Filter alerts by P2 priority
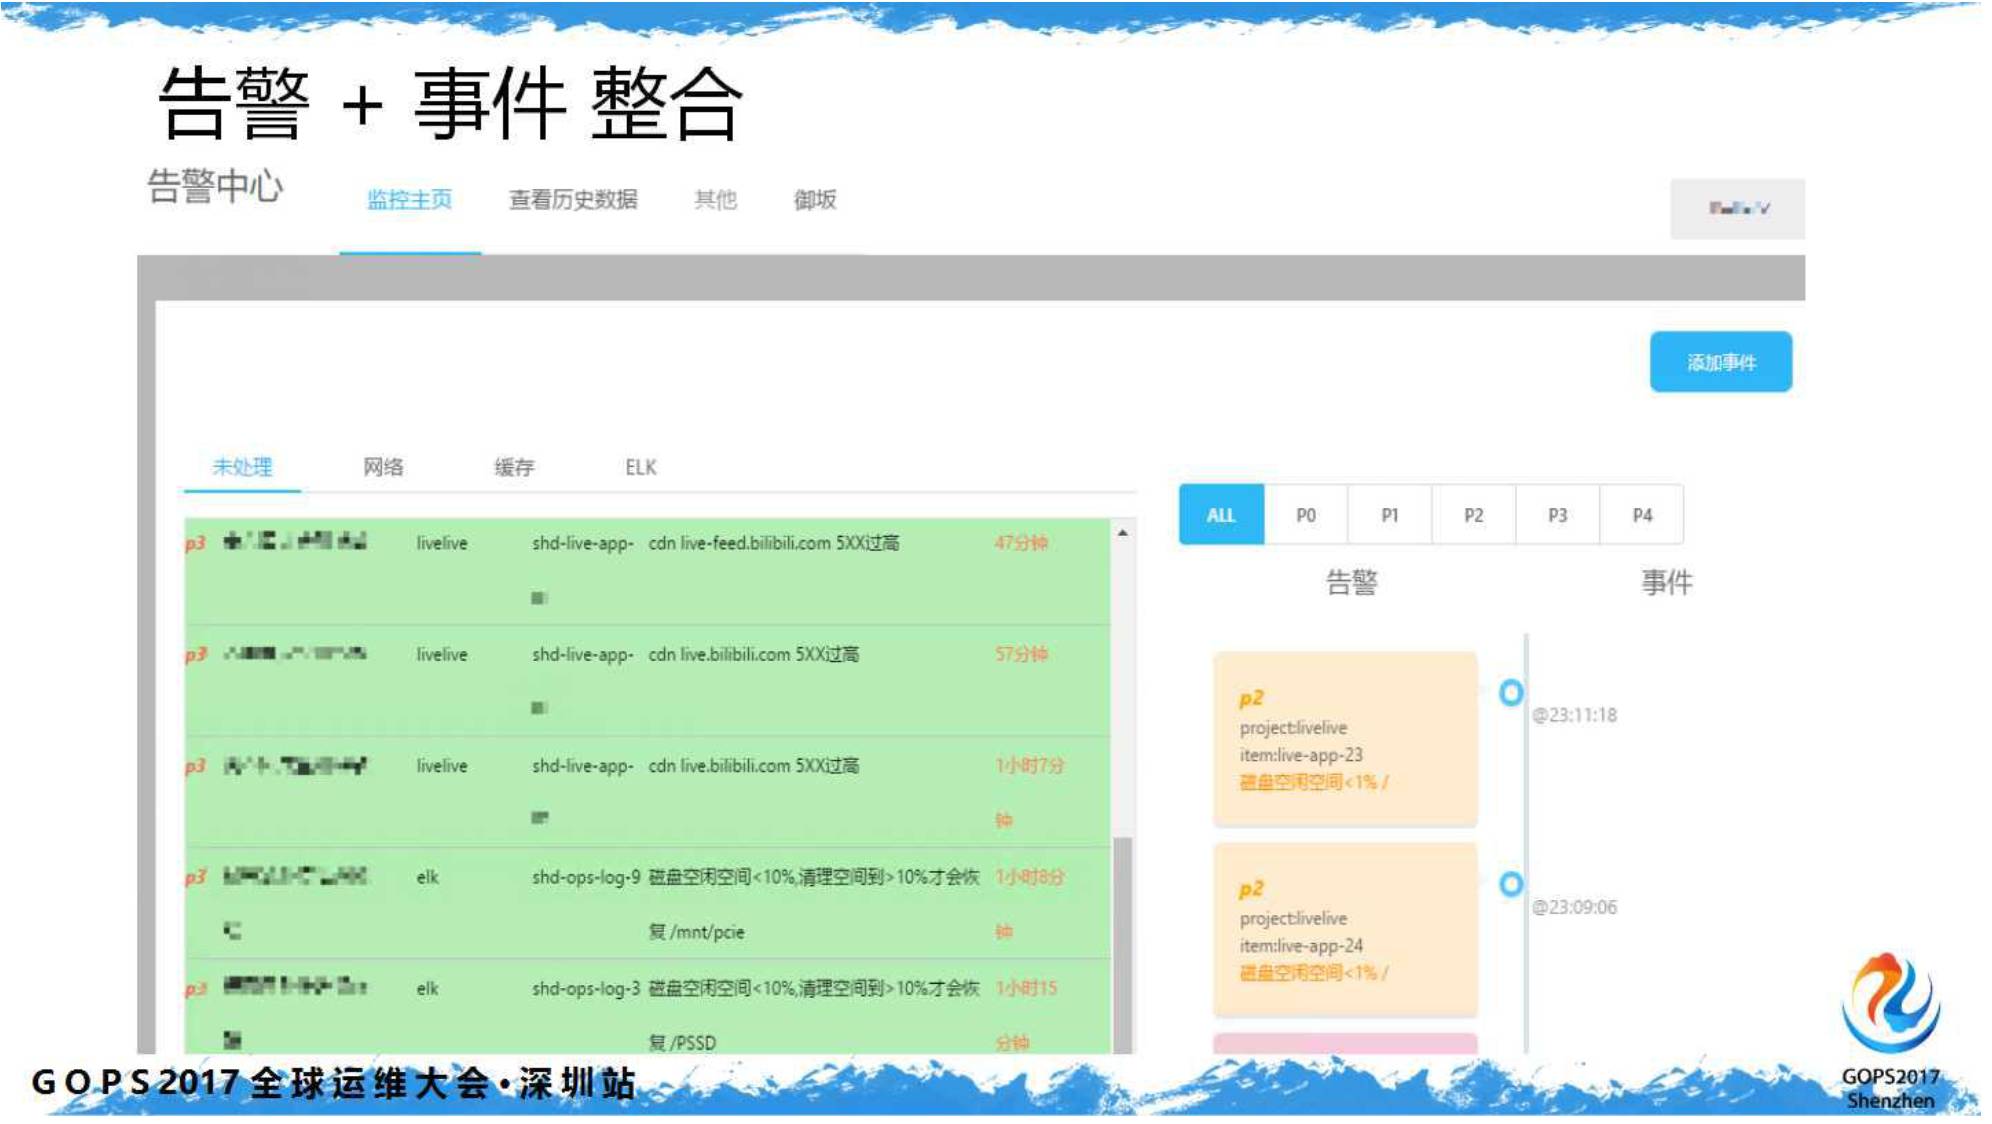This screenshot has width=1992, height=1124. click(1473, 515)
